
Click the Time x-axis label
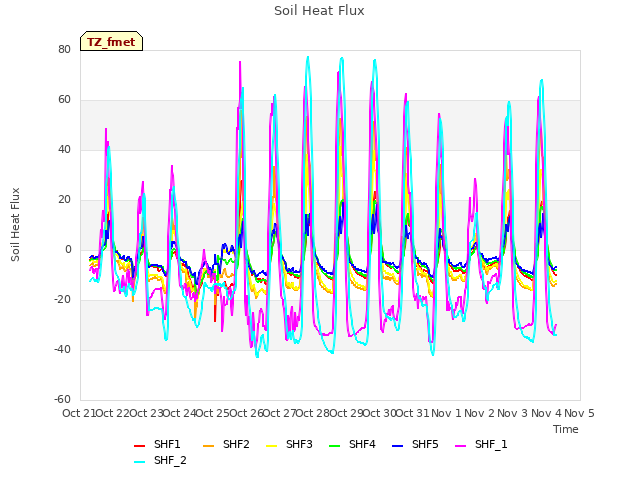pos(566,429)
